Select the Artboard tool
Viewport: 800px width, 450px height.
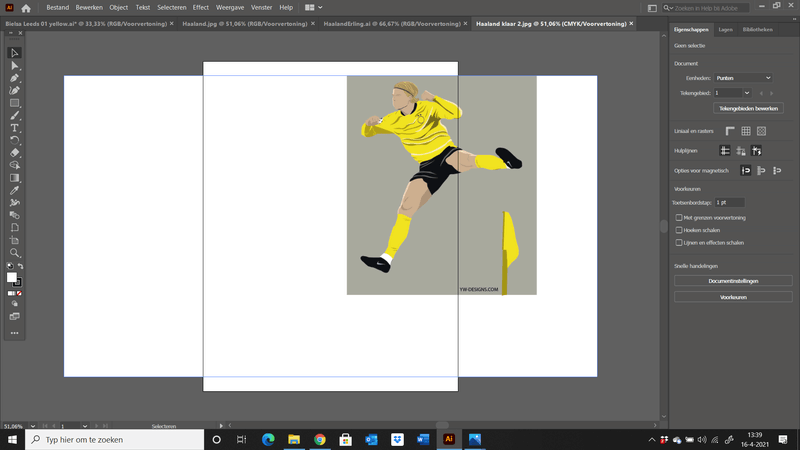[x=14, y=228]
